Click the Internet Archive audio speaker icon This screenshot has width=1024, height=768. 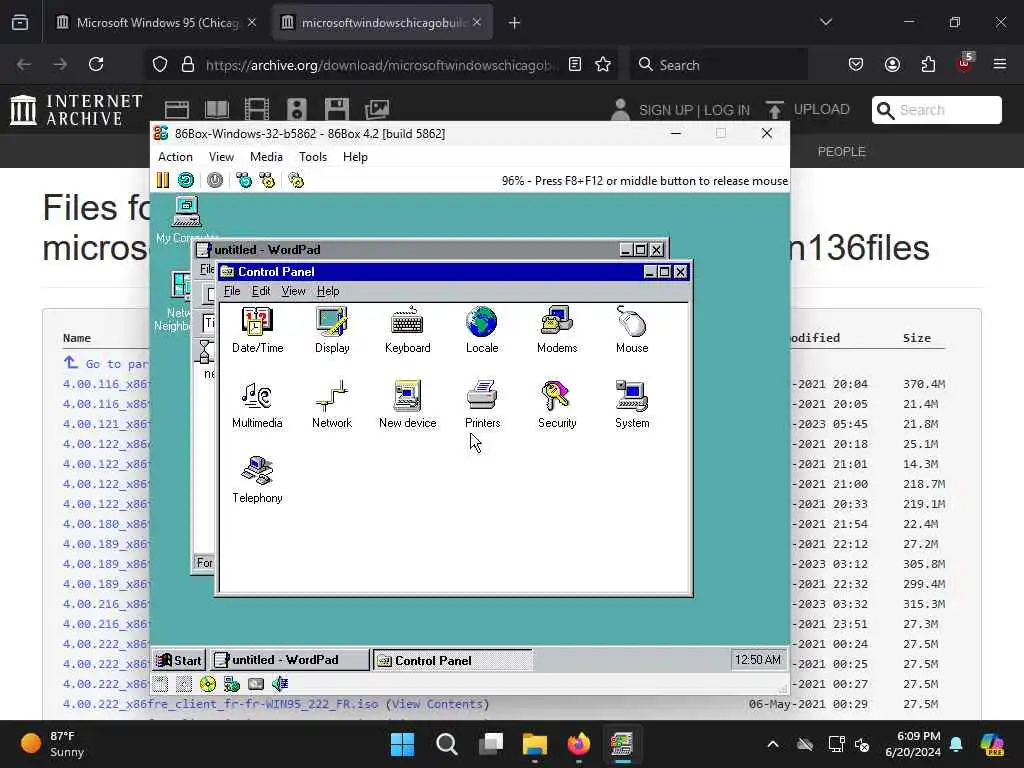pos(296,110)
